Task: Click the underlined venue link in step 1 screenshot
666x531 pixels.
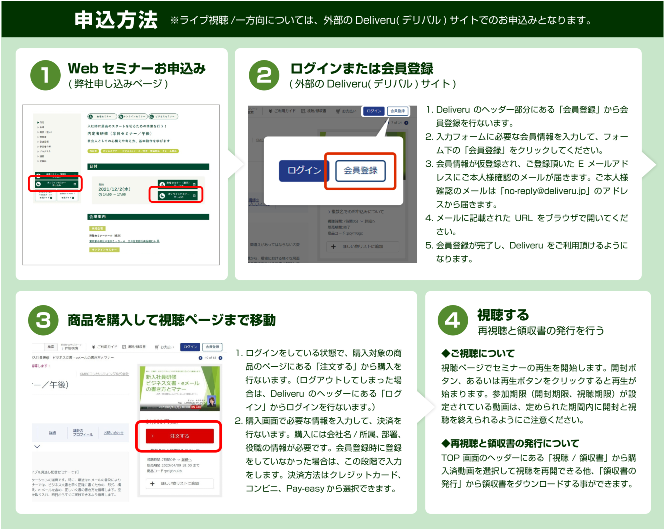Action: (124, 241)
